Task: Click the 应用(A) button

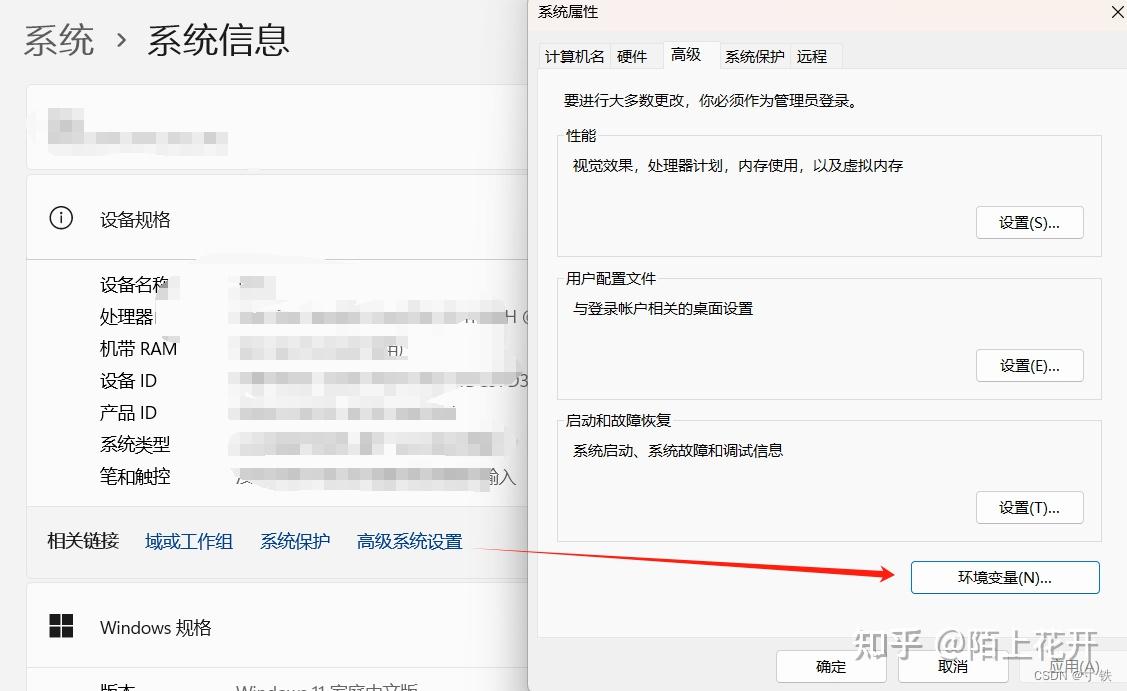Action: [x=1075, y=666]
